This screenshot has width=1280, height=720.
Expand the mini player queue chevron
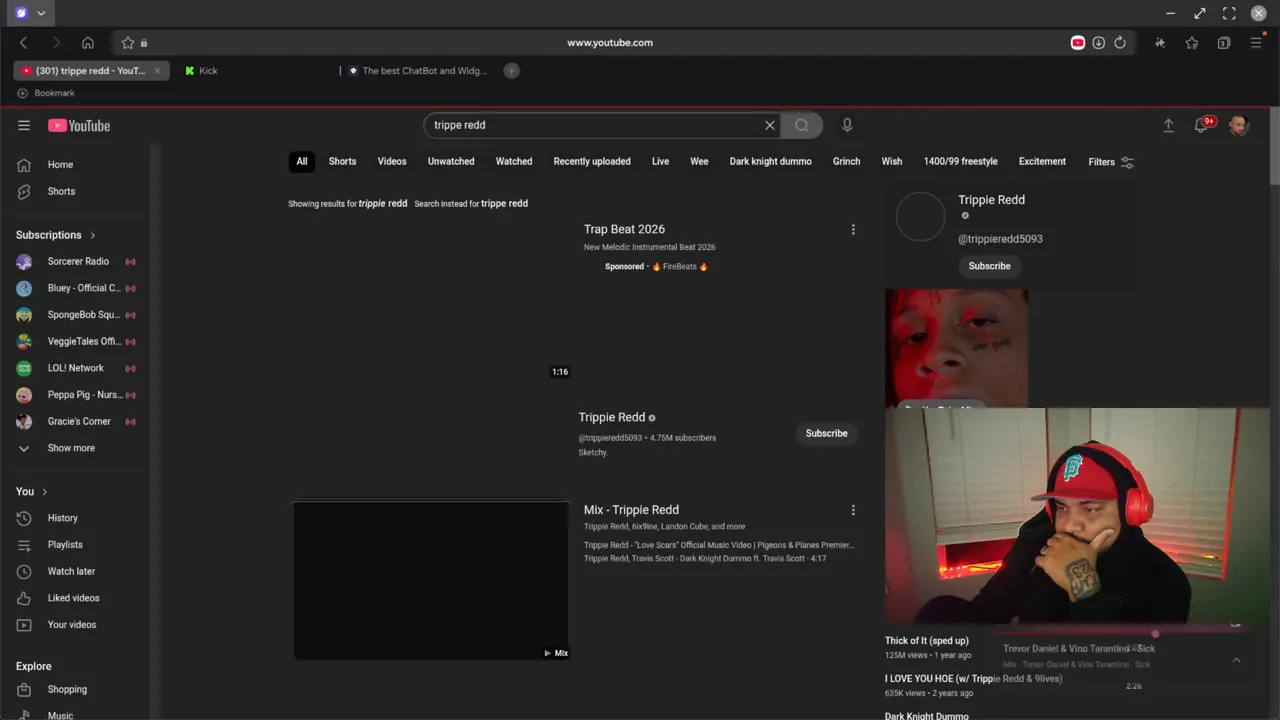[1236, 660]
